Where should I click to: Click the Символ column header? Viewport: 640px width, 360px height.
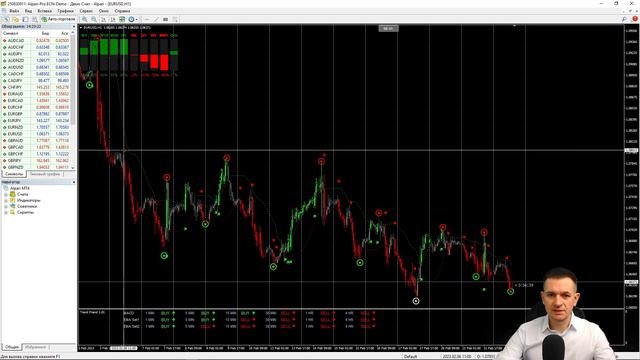(x=11, y=33)
